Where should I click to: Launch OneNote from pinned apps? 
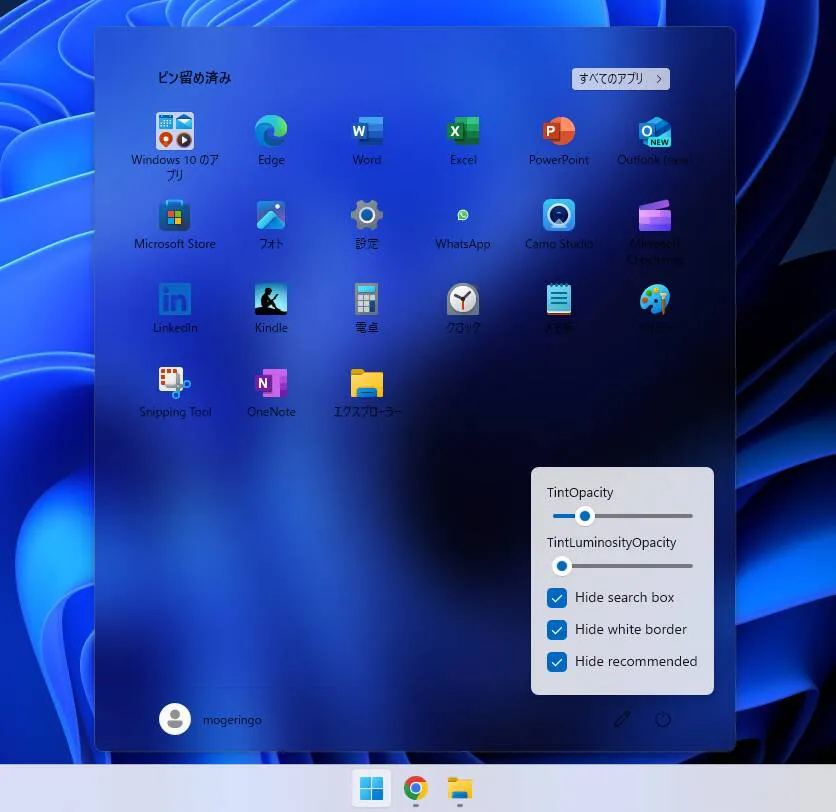[271, 392]
